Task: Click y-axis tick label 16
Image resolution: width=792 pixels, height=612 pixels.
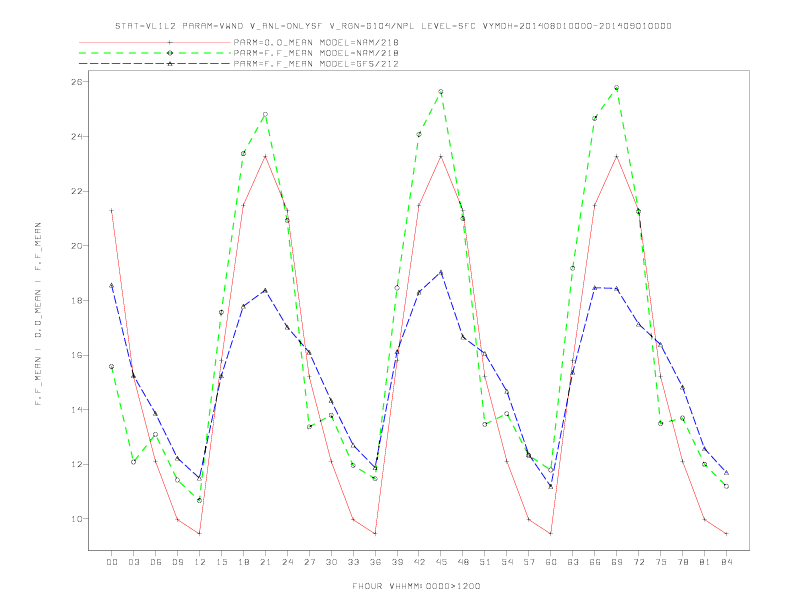Action: (x=76, y=355)
